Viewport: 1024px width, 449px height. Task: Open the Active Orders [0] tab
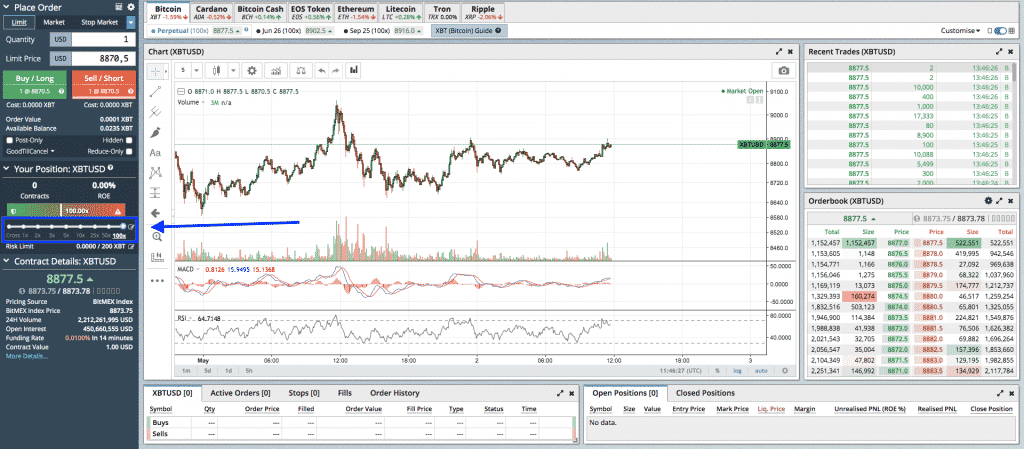240,393
